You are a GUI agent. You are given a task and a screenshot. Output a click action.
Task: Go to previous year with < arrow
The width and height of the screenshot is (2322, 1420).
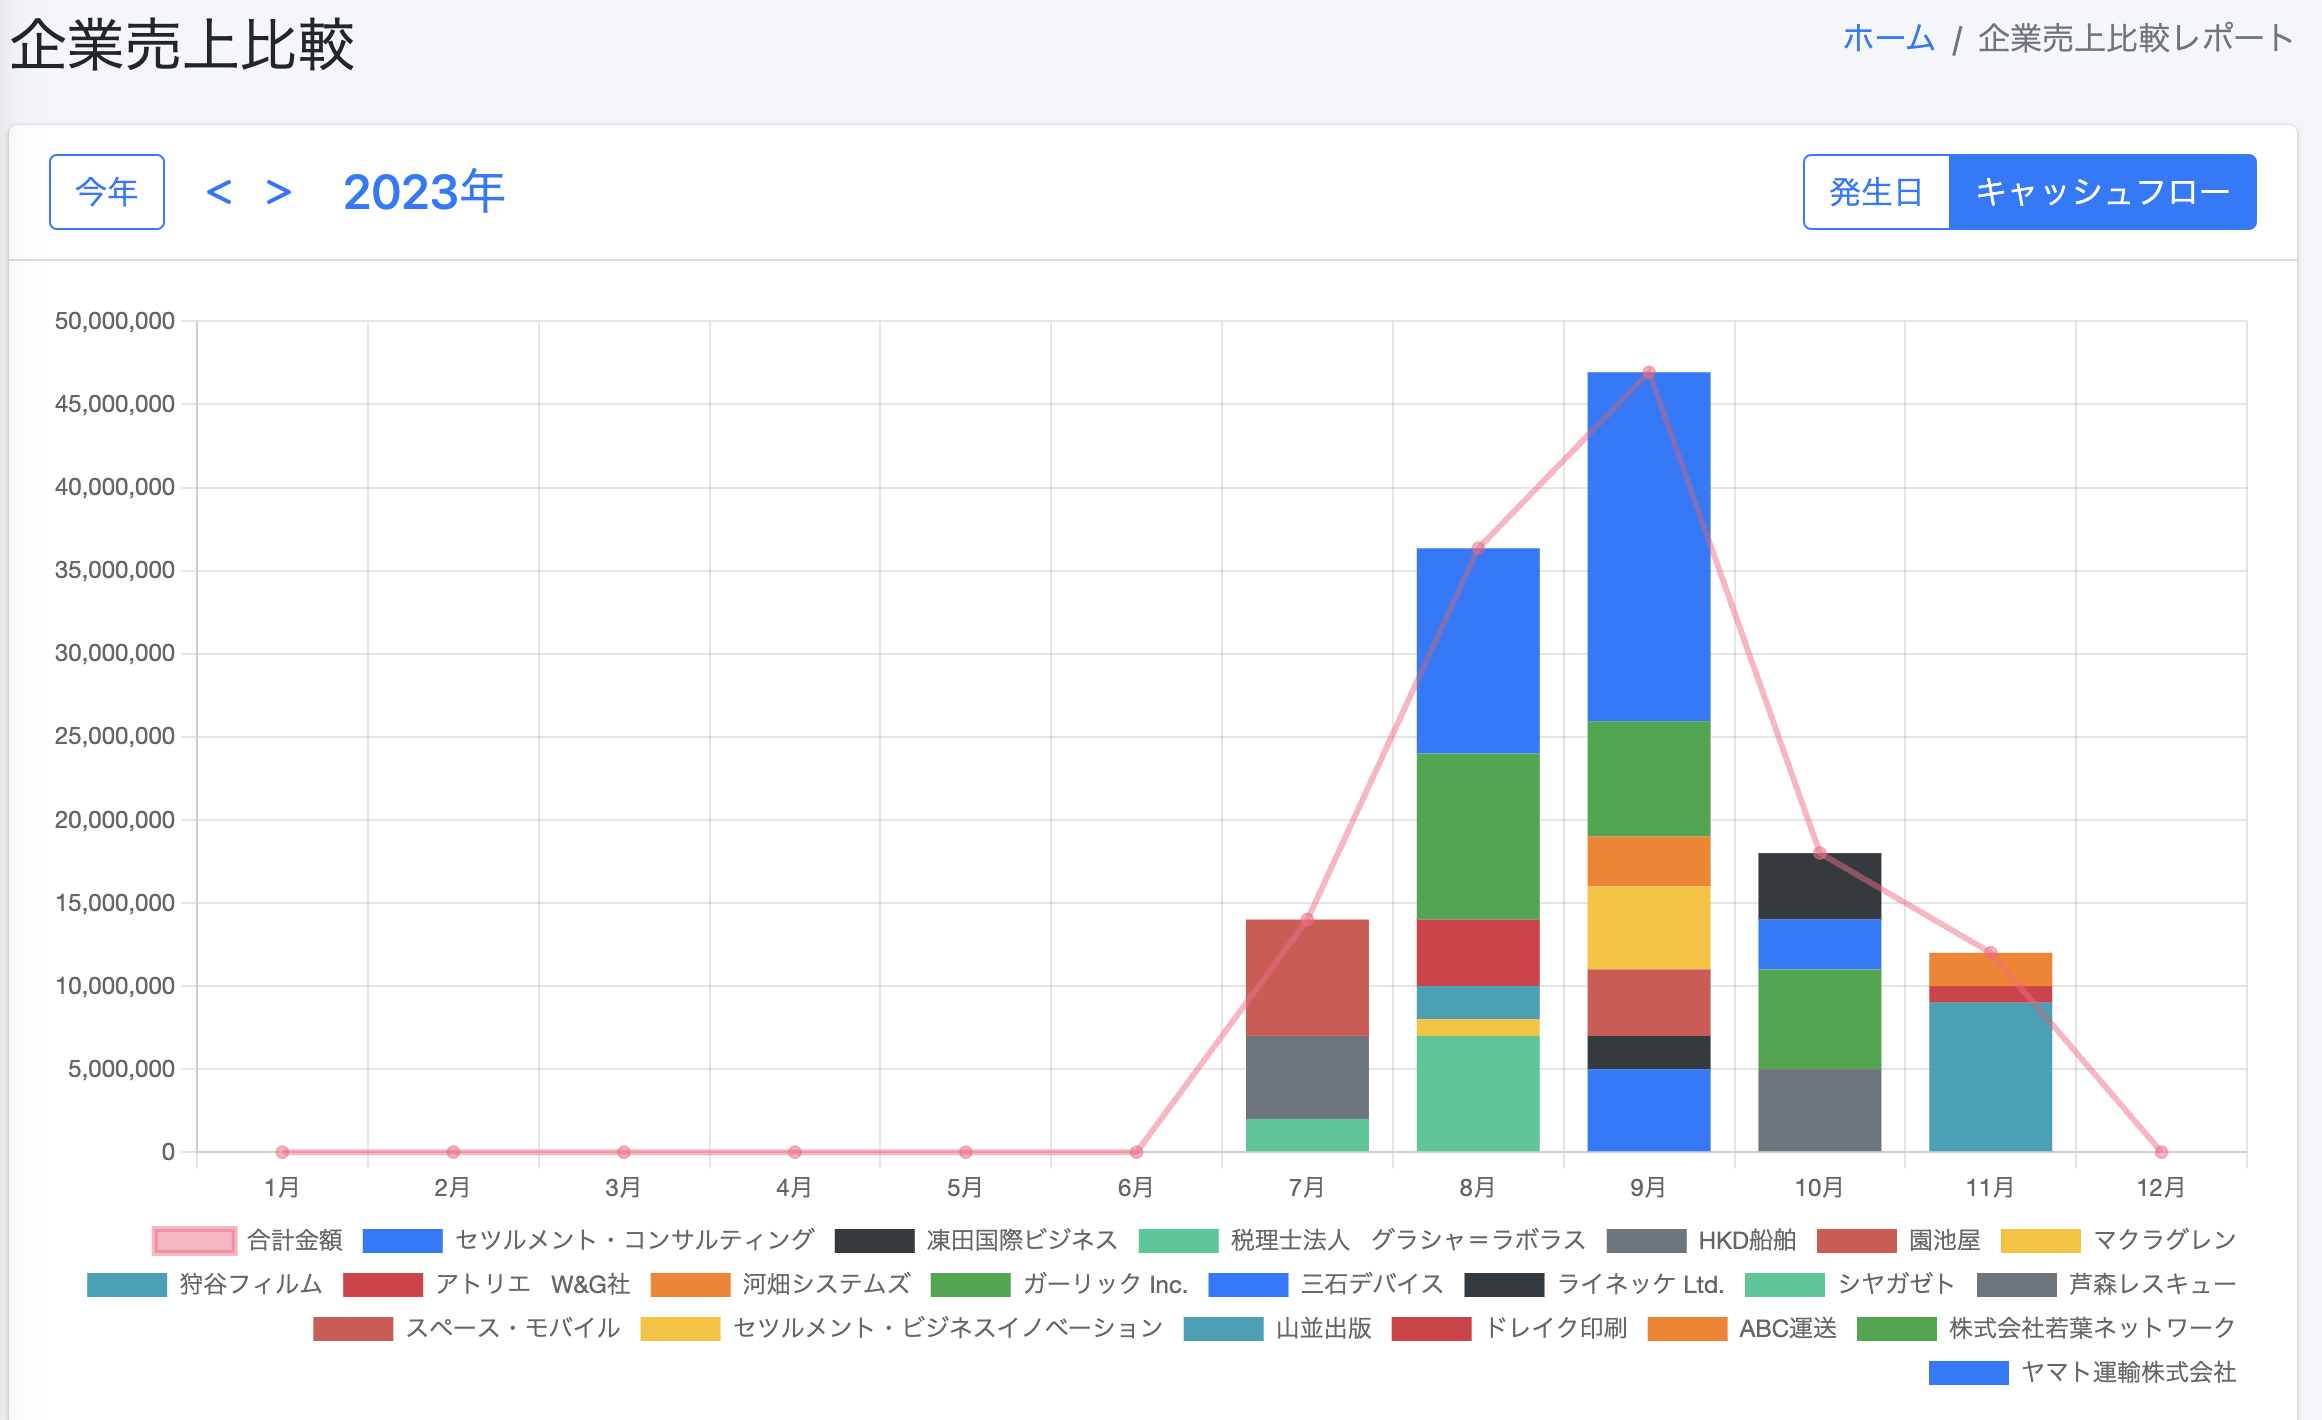219,192
